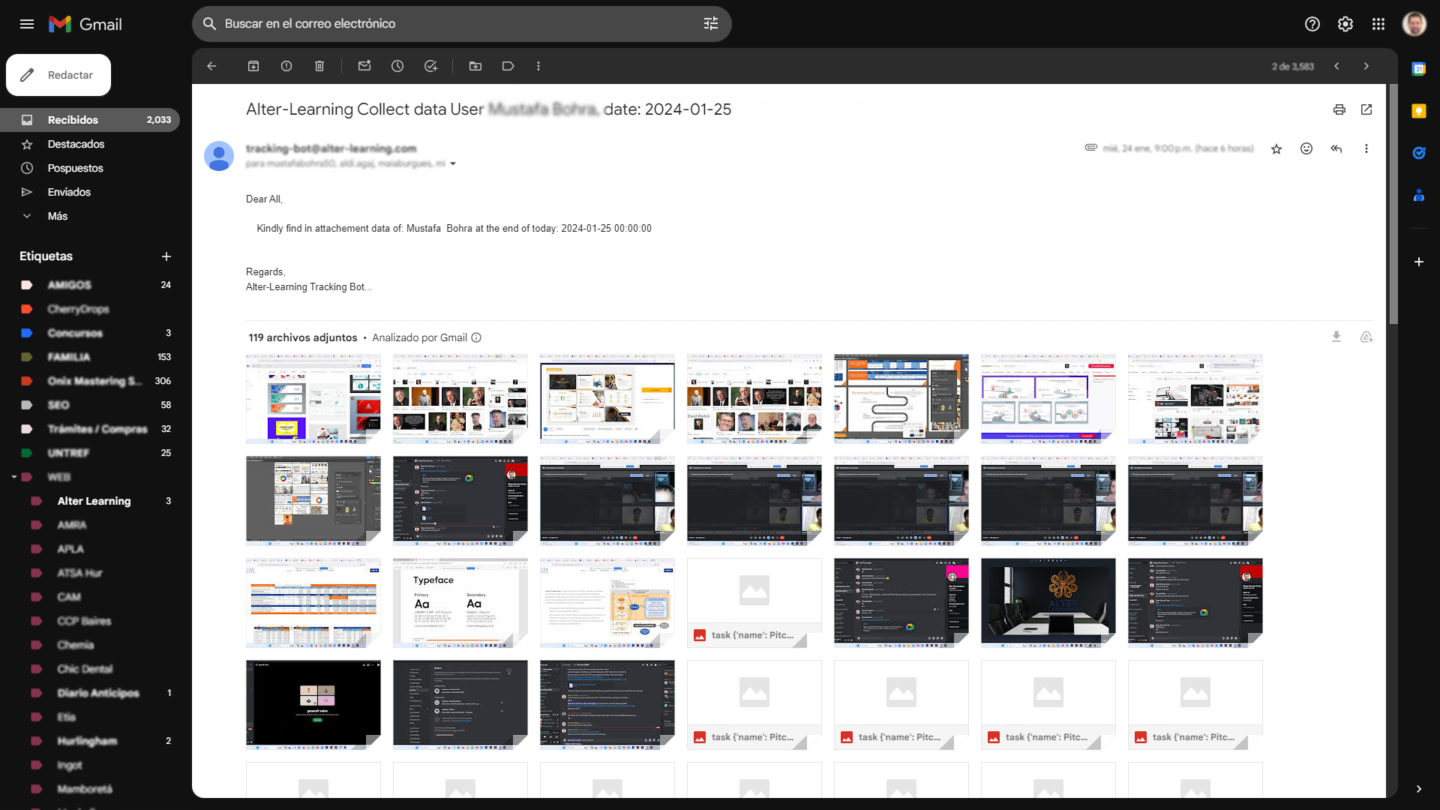The image size is (1440, 810).
Task: Open the Alter Learning label
Action: [94, 501]
